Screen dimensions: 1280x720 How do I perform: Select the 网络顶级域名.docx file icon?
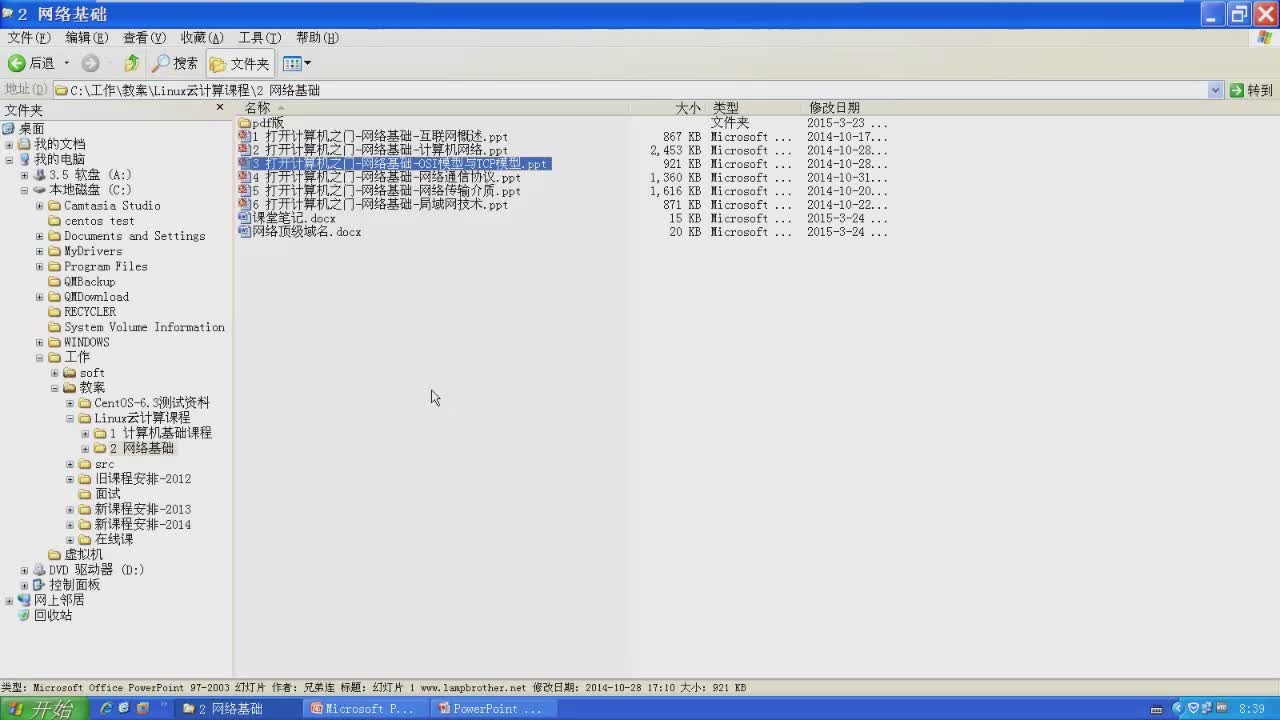coord(244,231)
